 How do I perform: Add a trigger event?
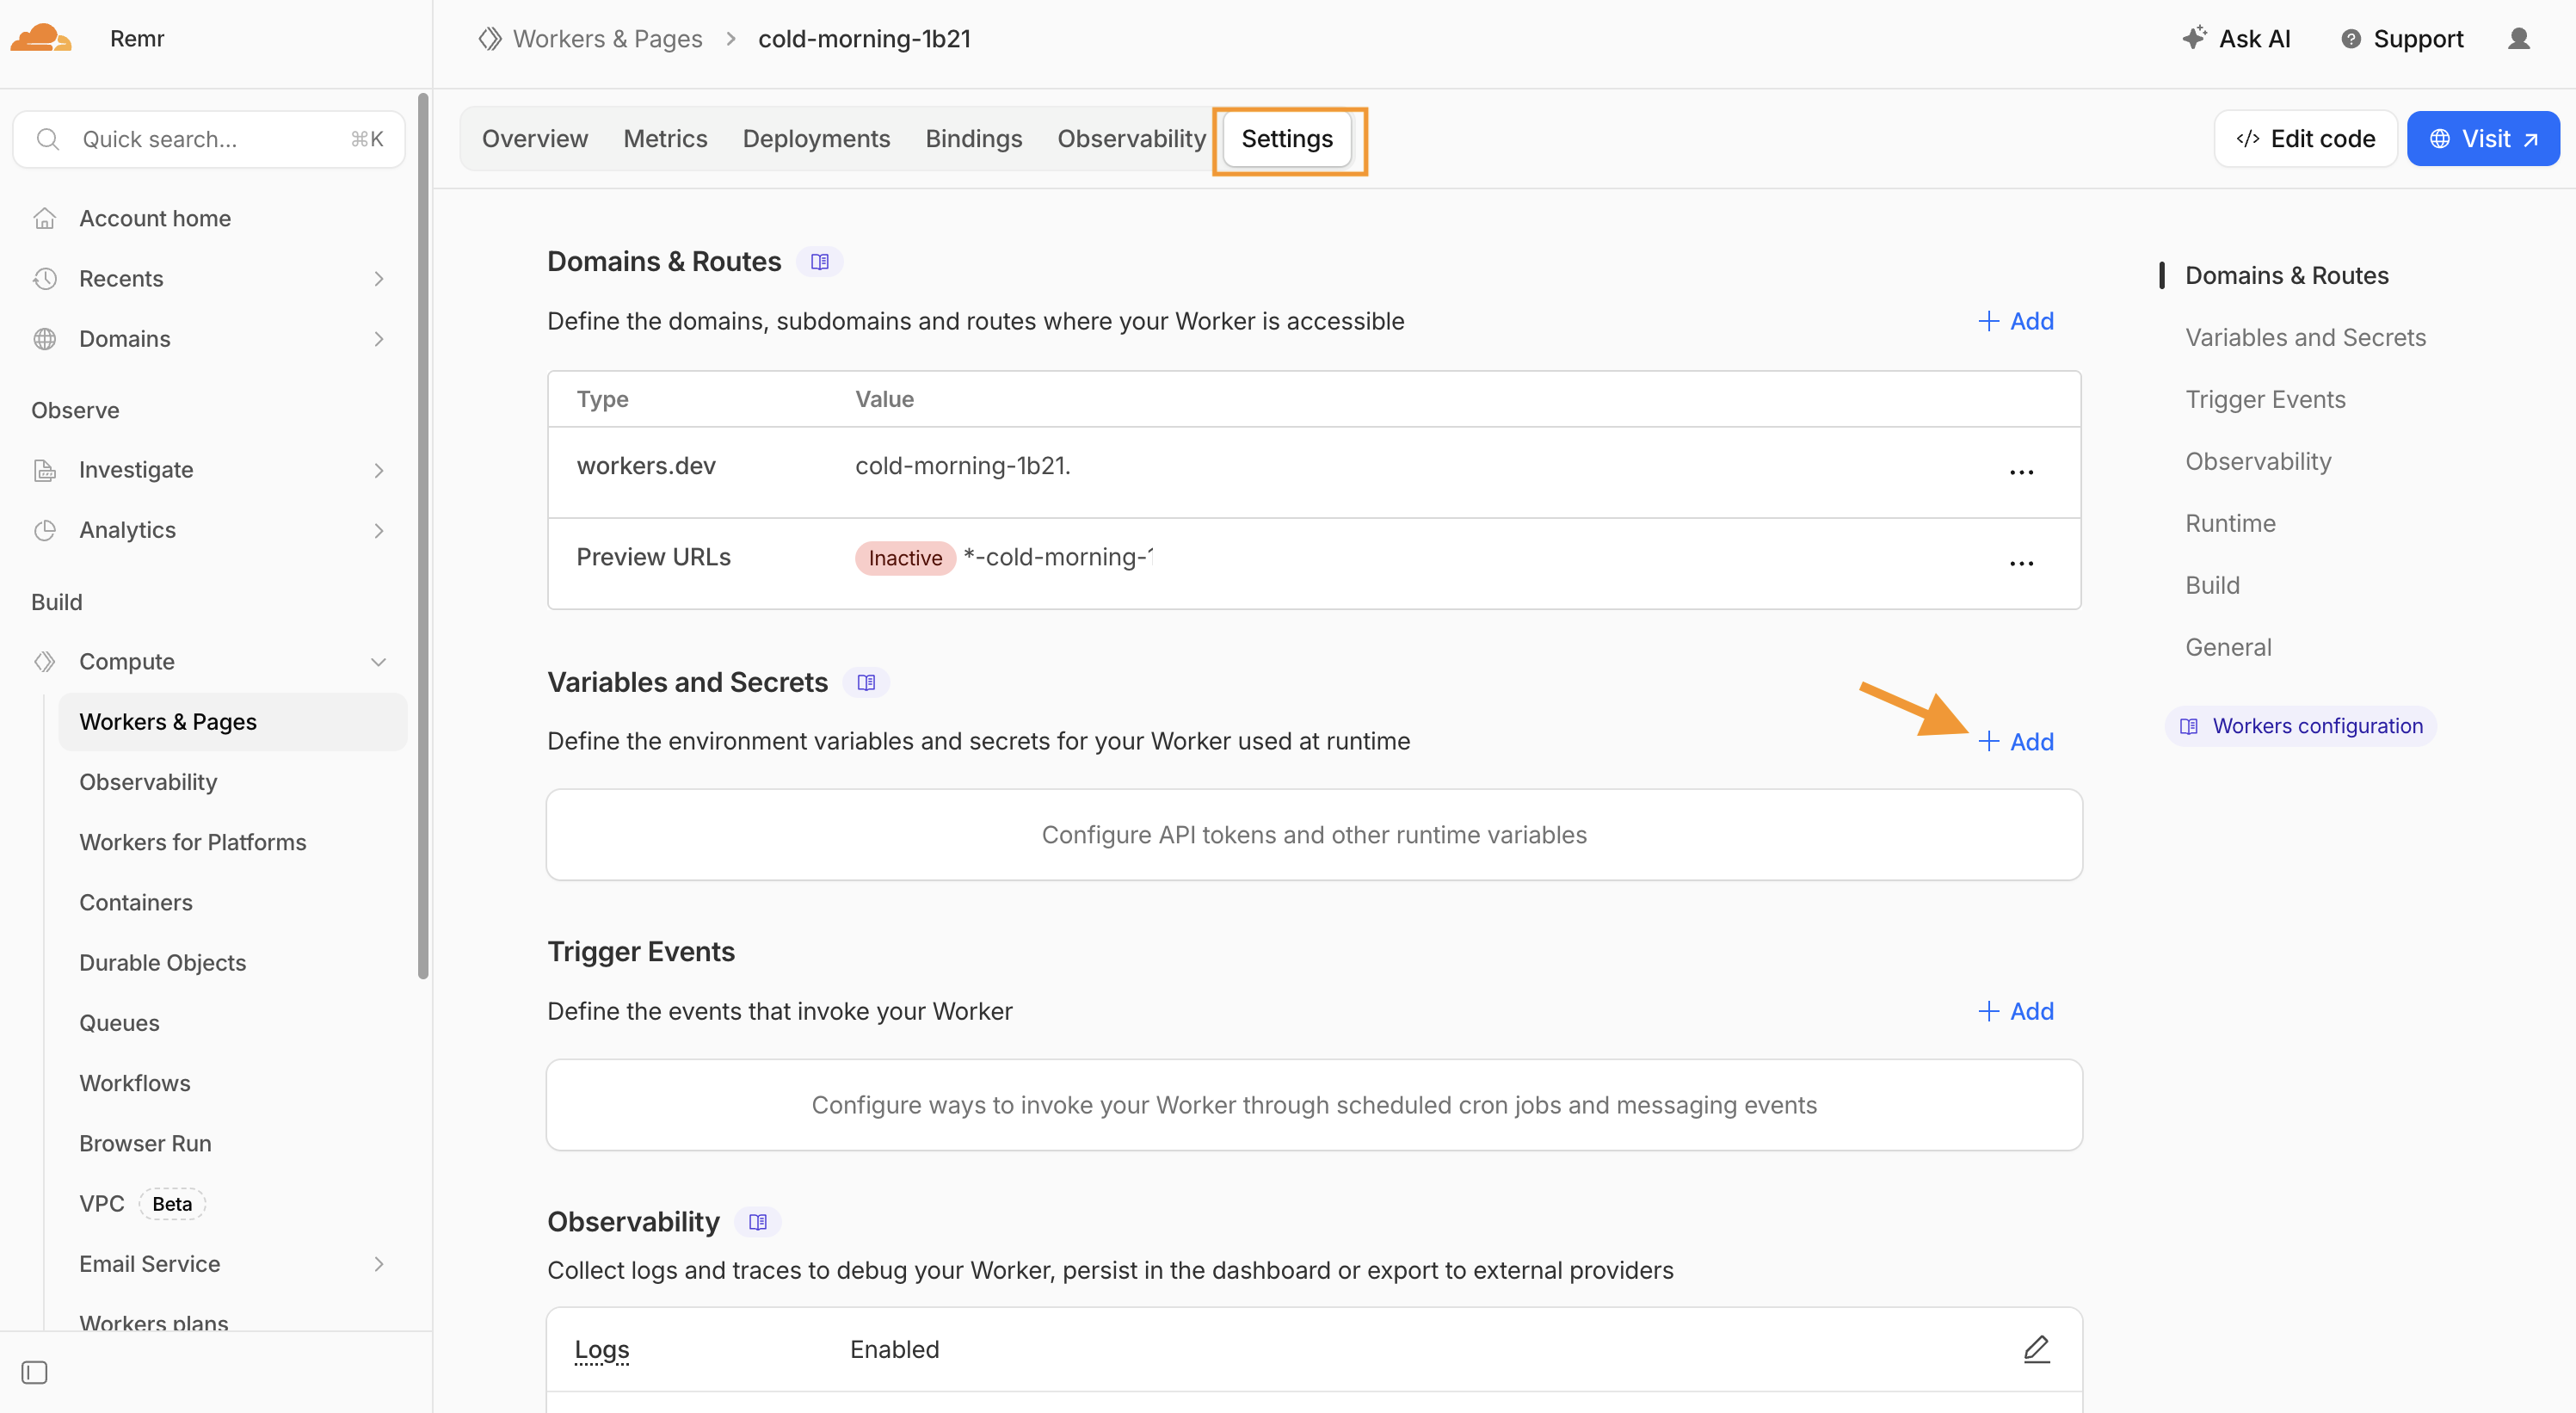2016,1011
